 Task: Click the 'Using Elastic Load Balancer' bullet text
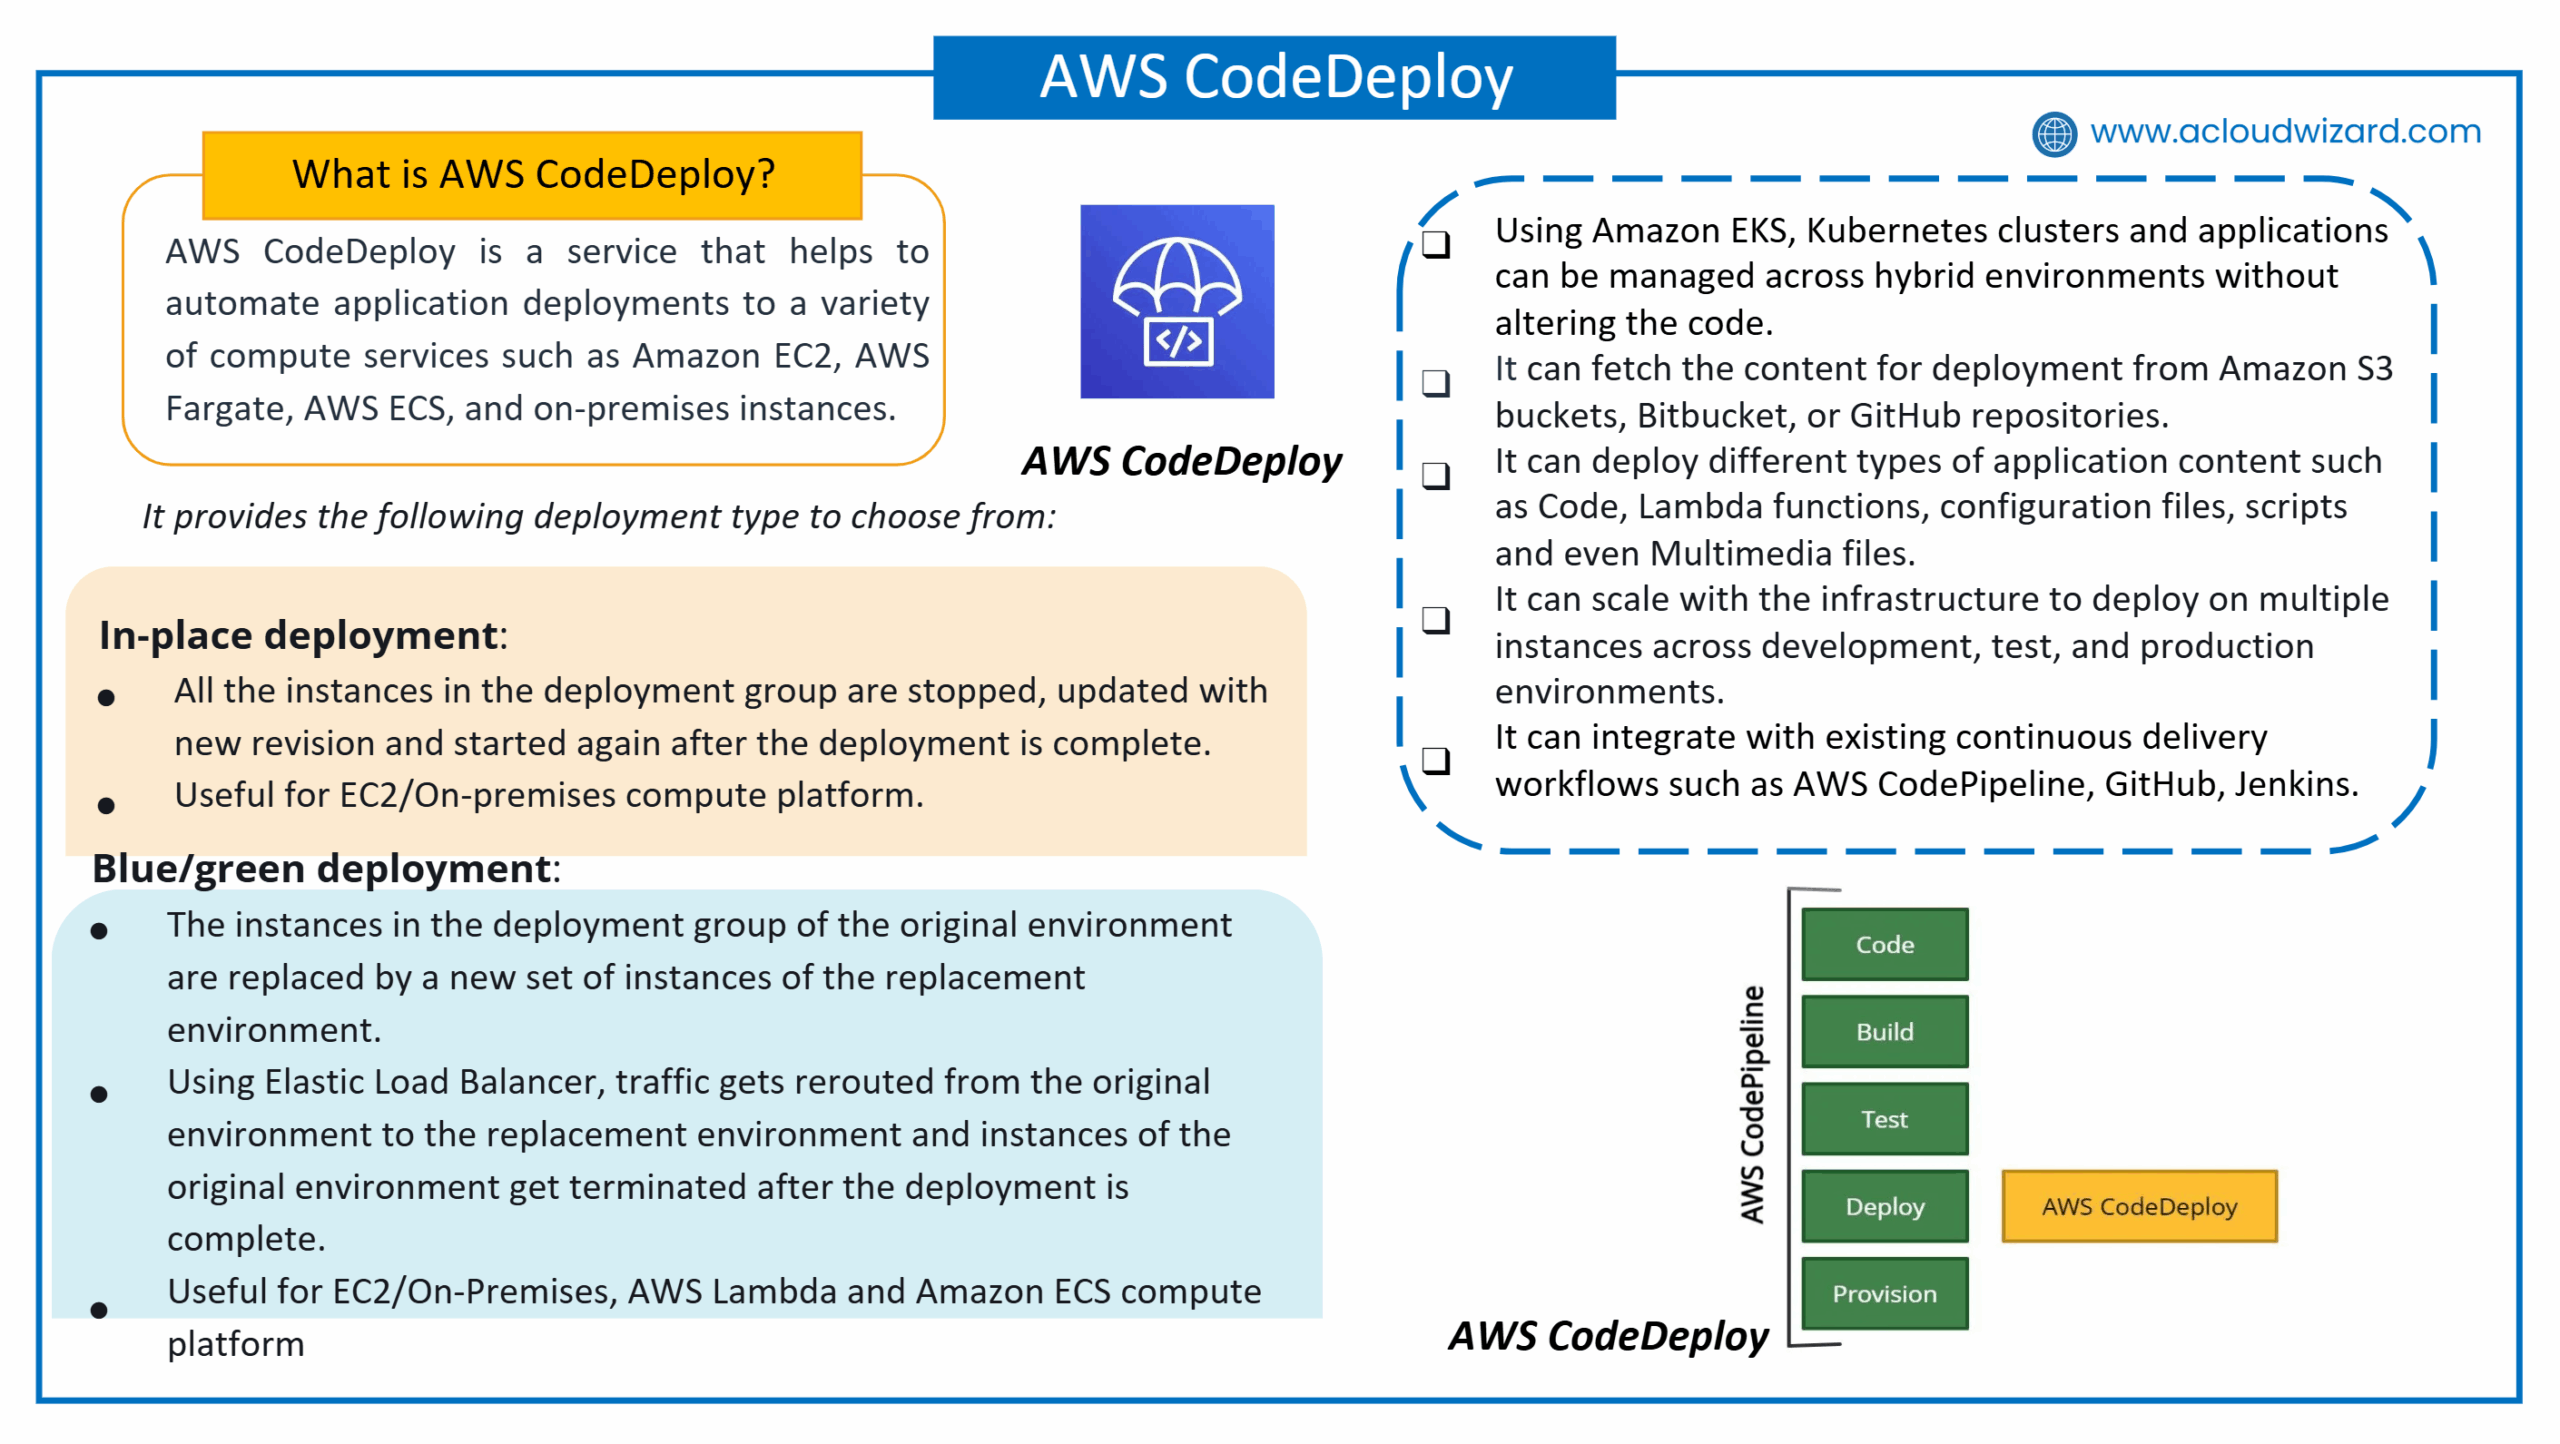click(x=699, y=1160)
